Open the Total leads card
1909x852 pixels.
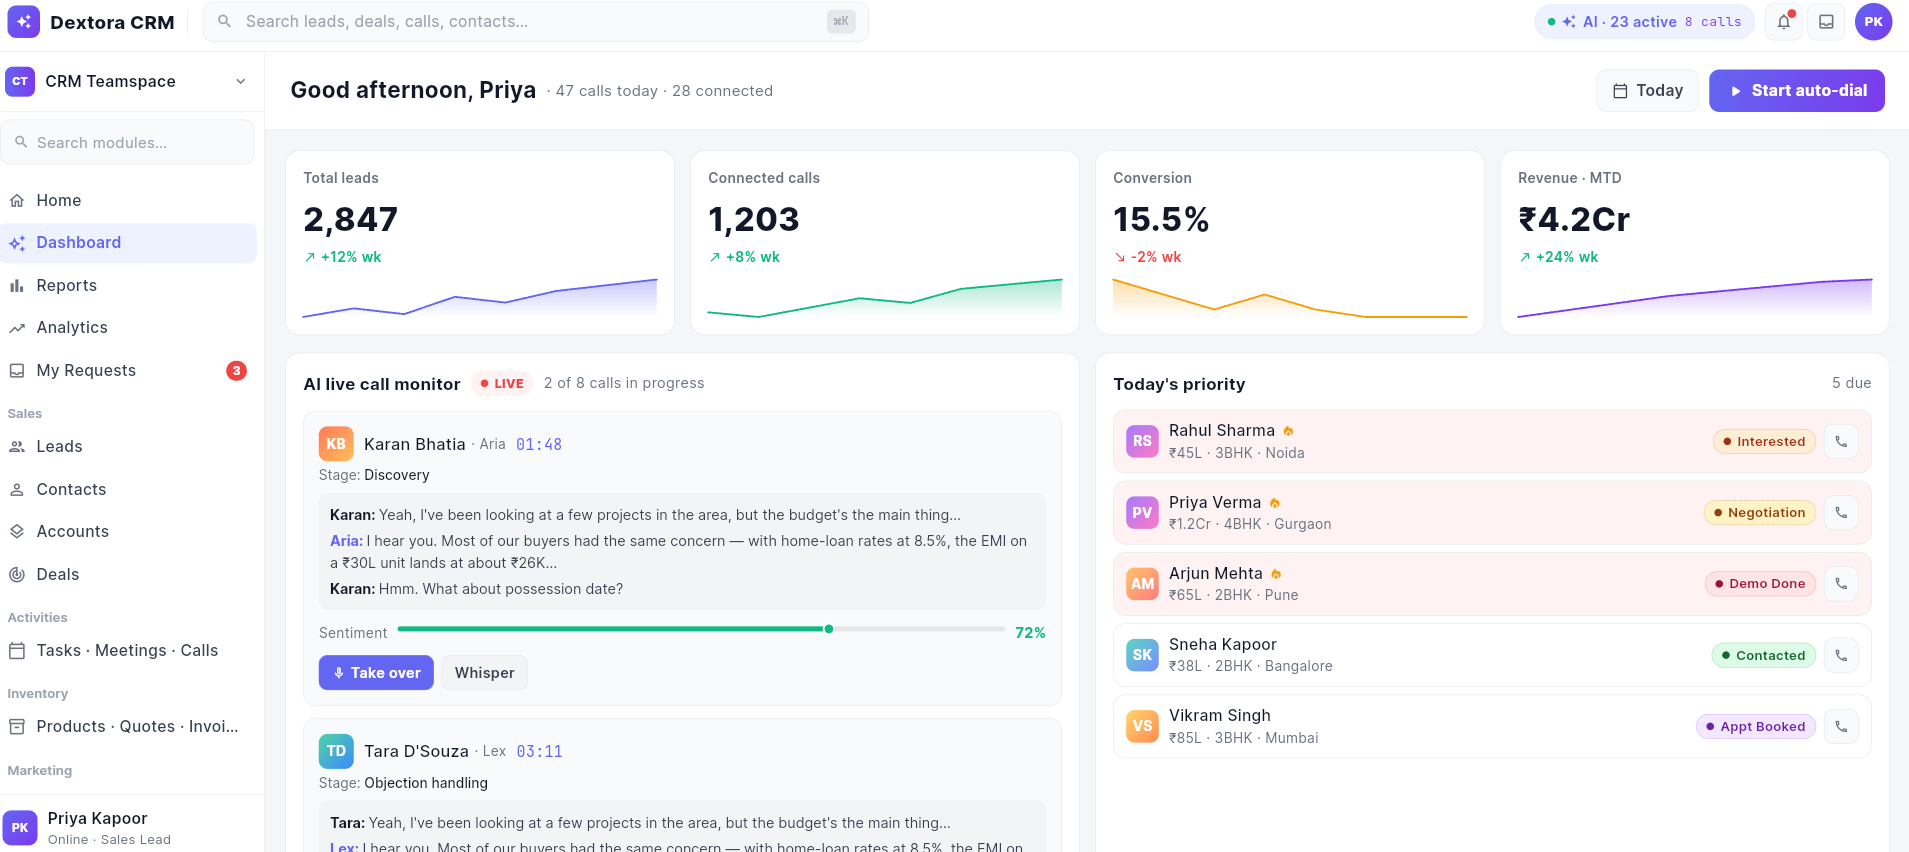tap(480, 242)
